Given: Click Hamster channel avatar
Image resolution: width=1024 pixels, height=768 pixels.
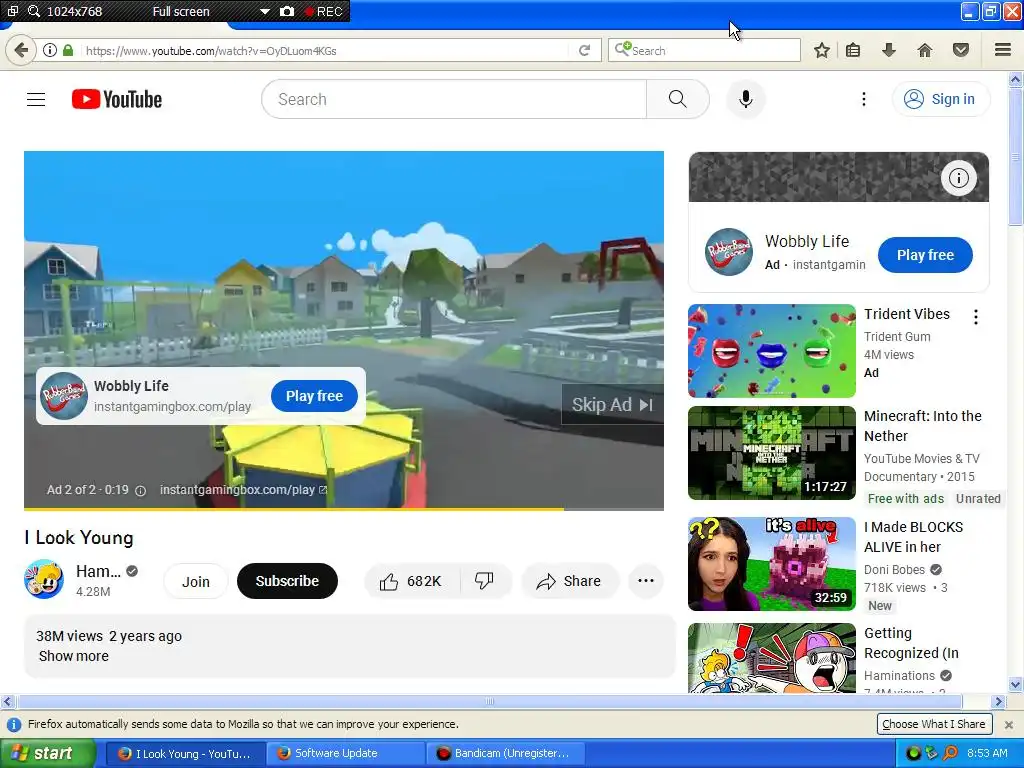Looking at the screenshot, I should pyautogui.click(x=44, y=579).
